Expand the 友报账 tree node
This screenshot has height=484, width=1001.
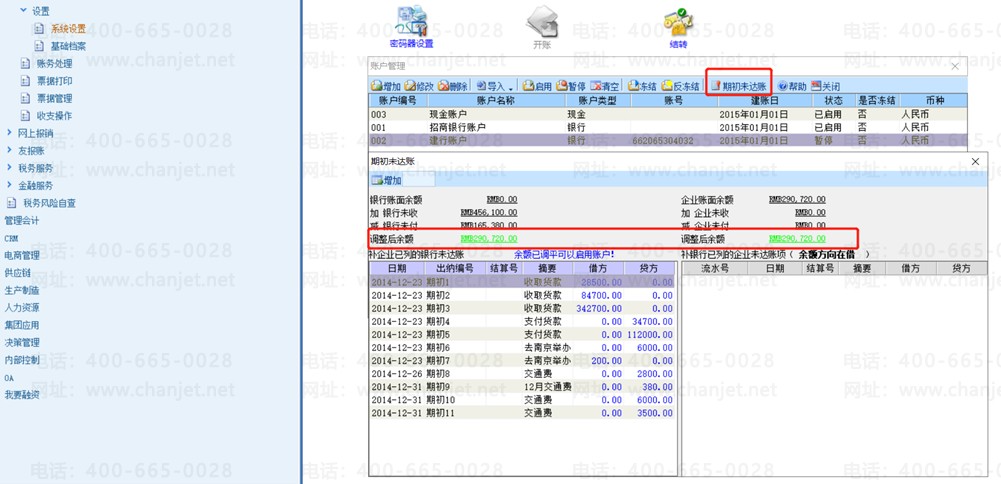tap(9, 151)
